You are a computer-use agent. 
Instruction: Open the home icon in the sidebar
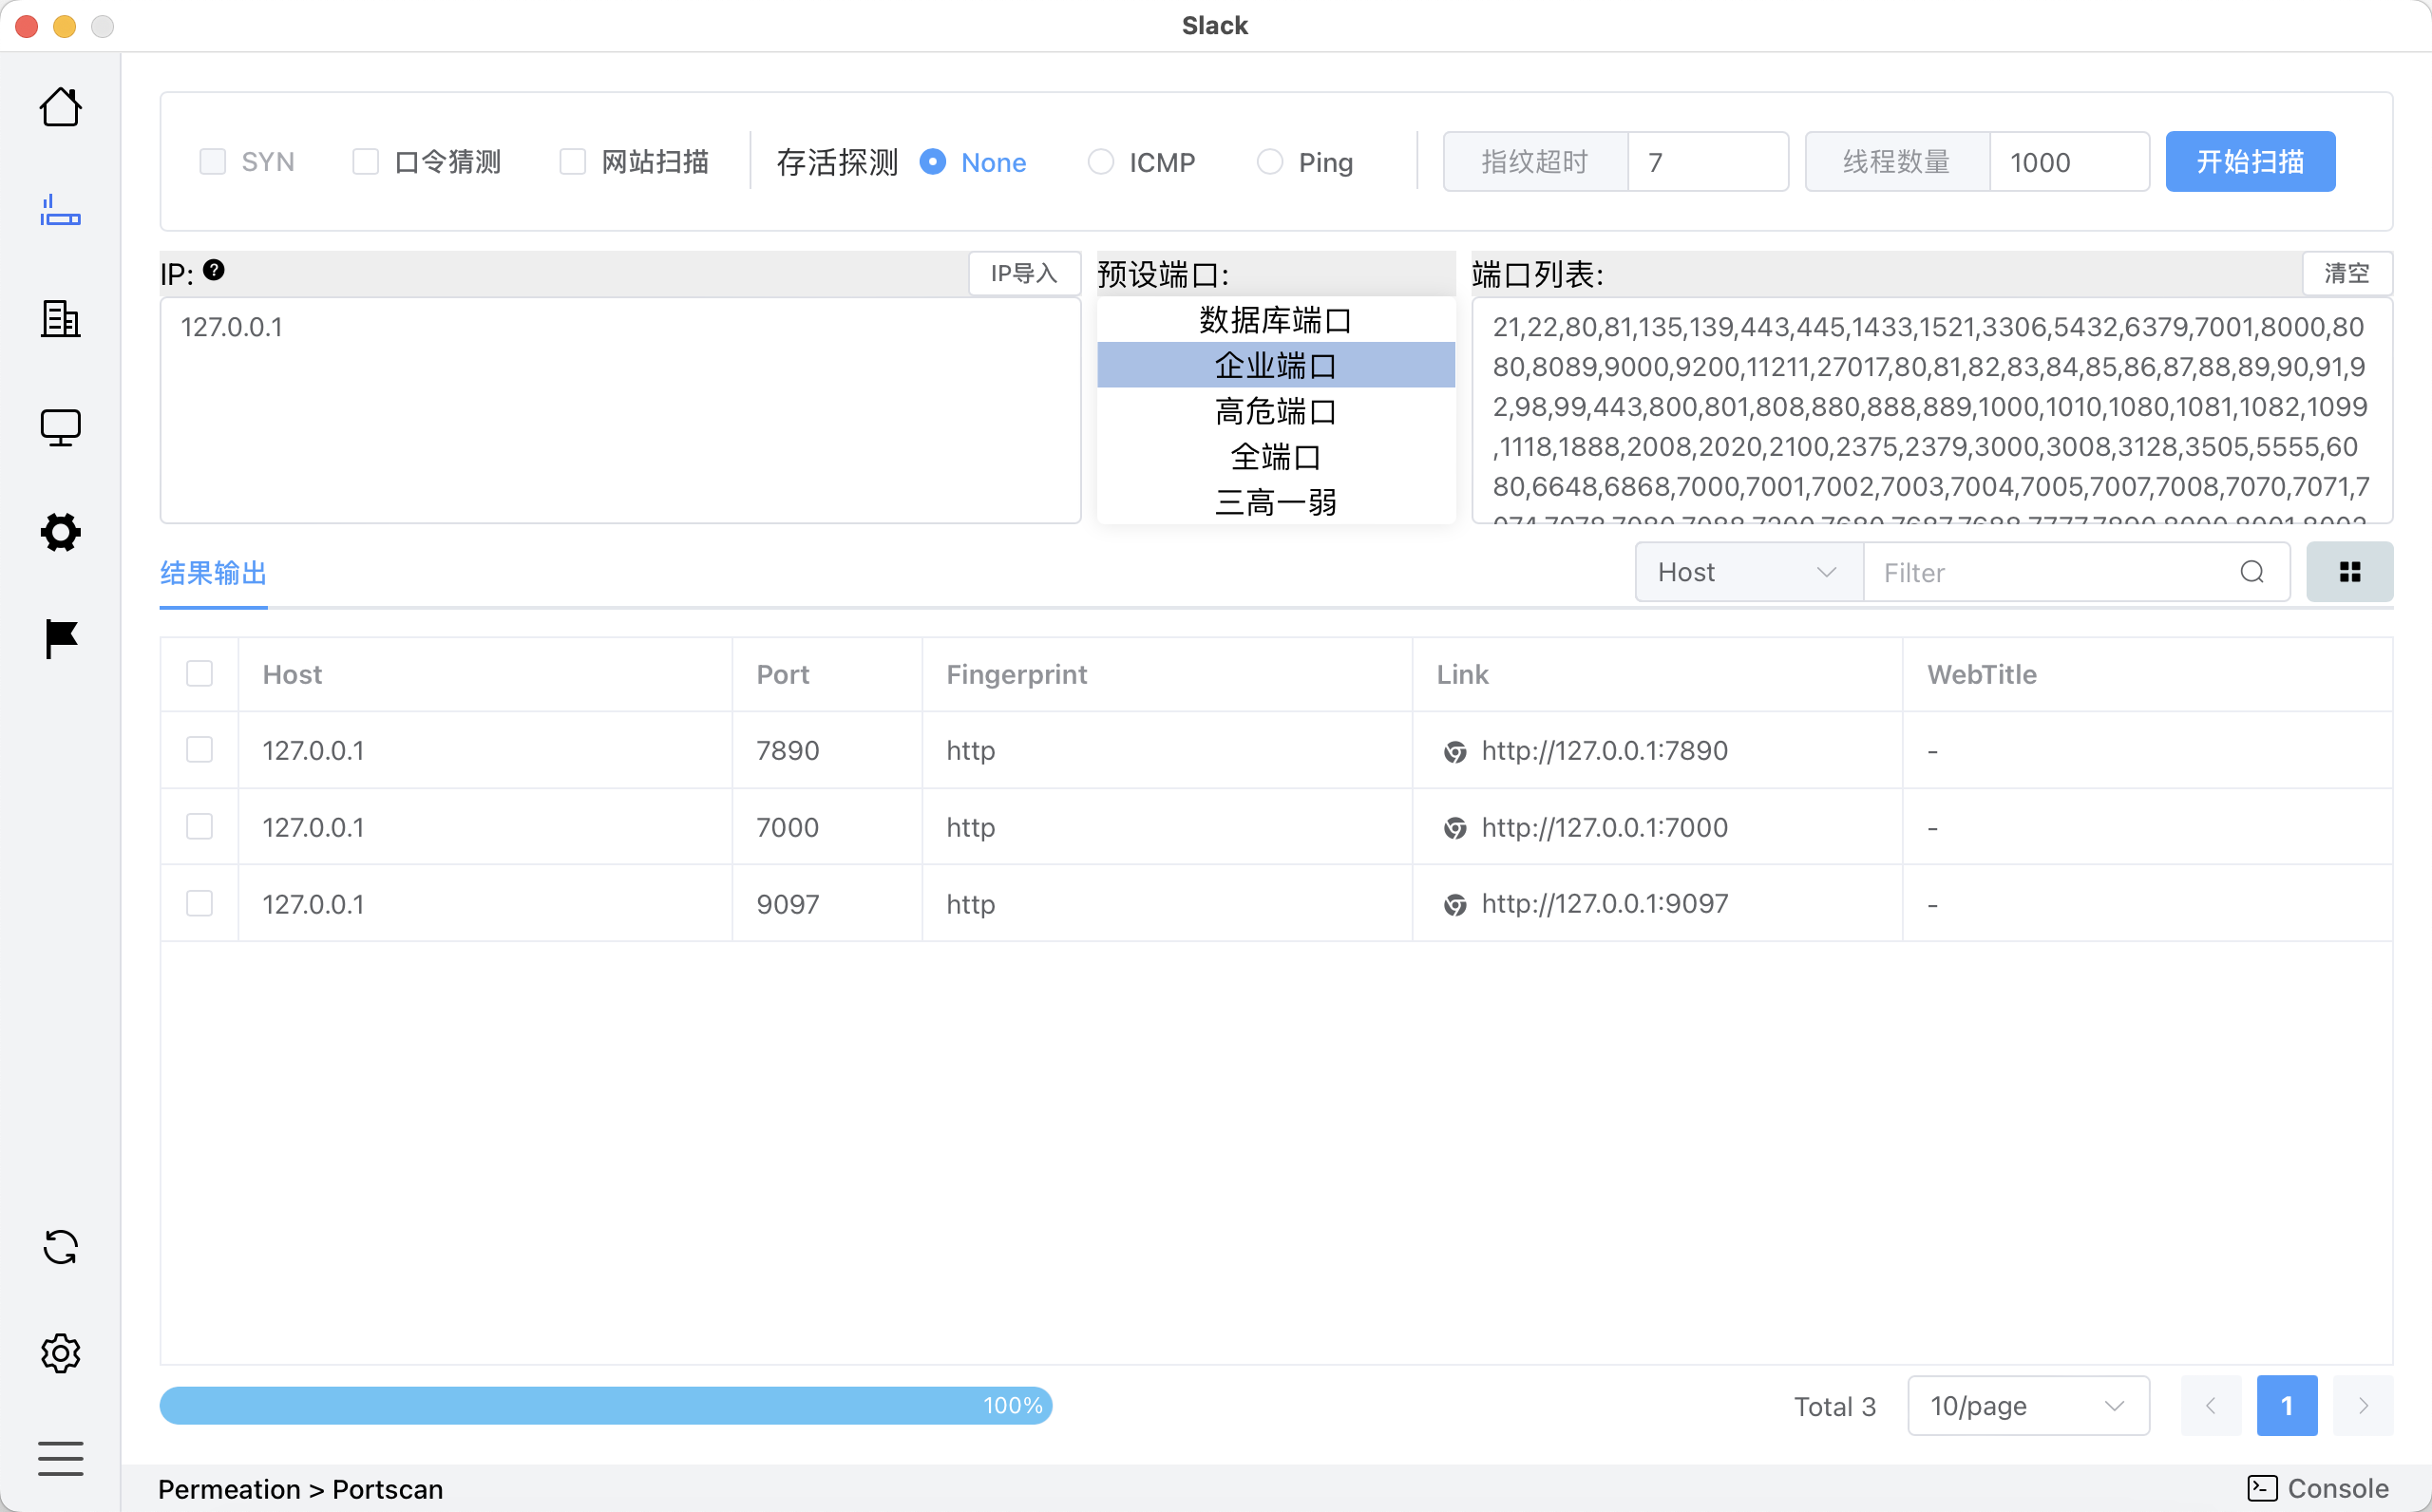60,107
